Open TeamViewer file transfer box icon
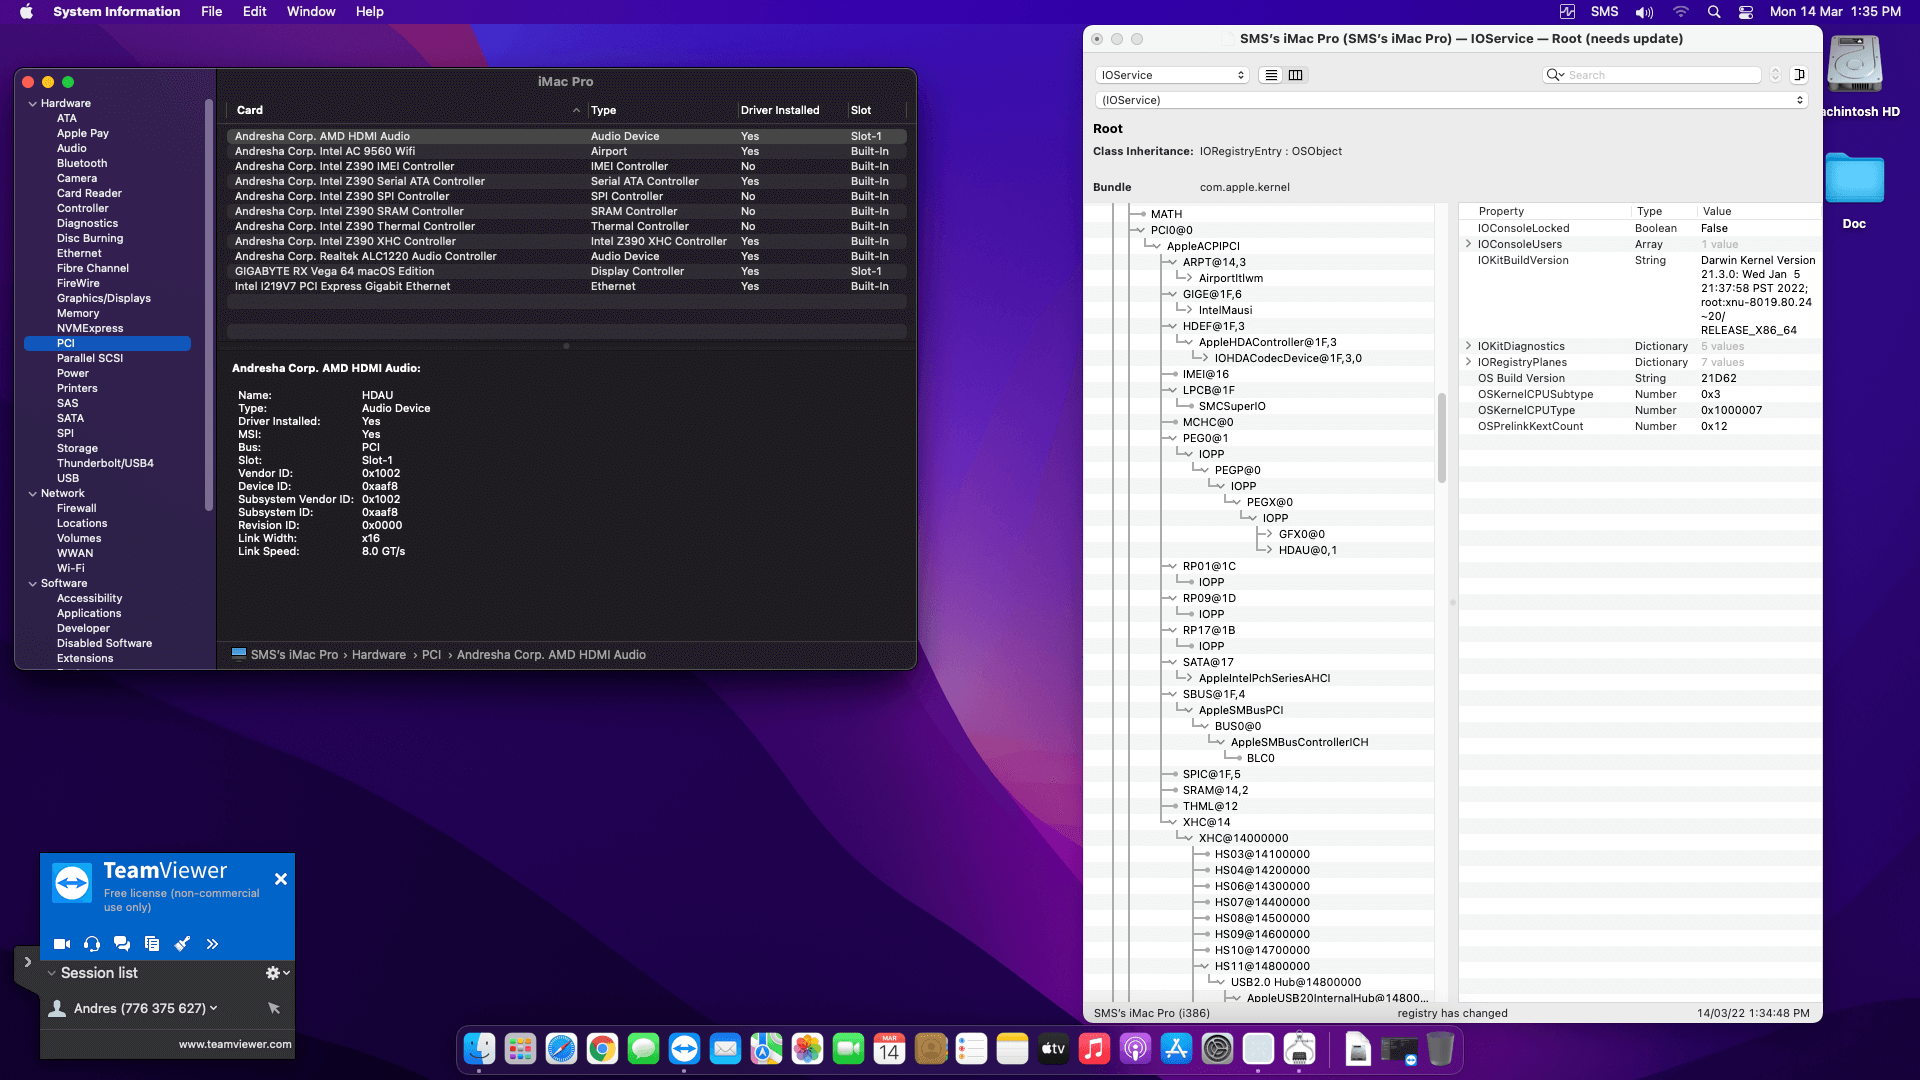Image resolution: width=1920 pixels, height=1080 pixels. (152, 943)
